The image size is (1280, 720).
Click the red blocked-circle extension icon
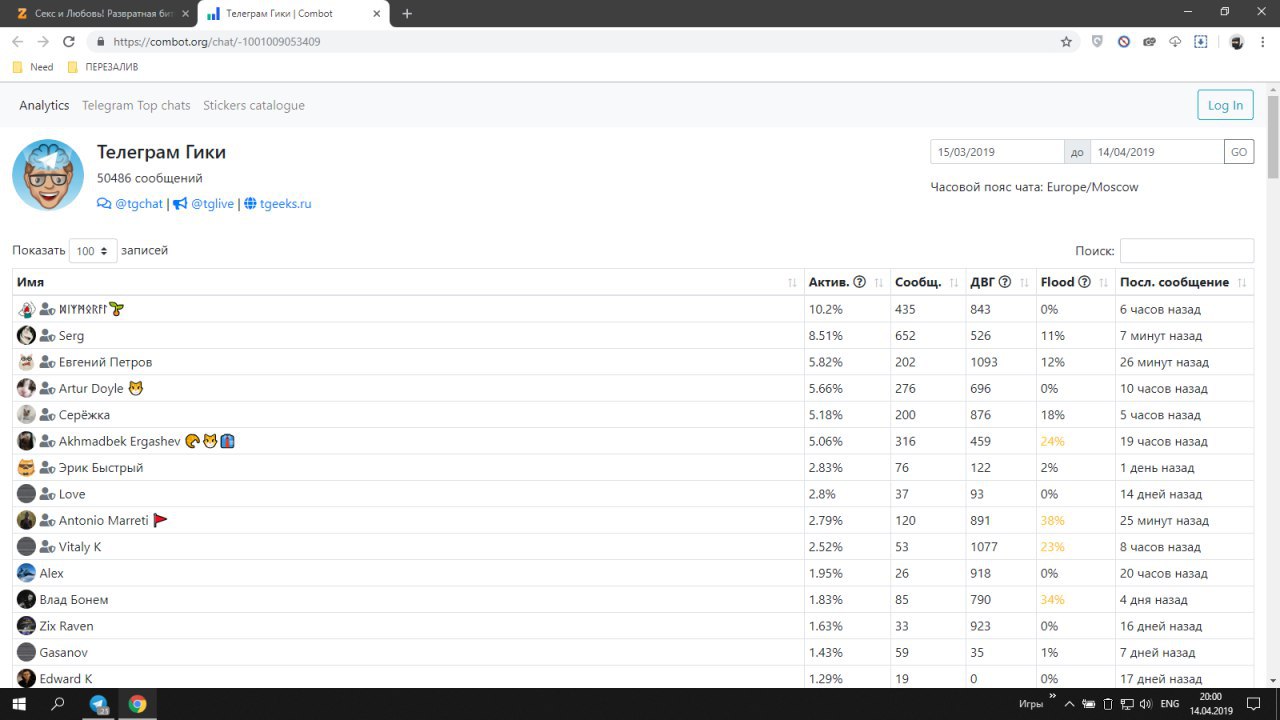click(1123, 42)
